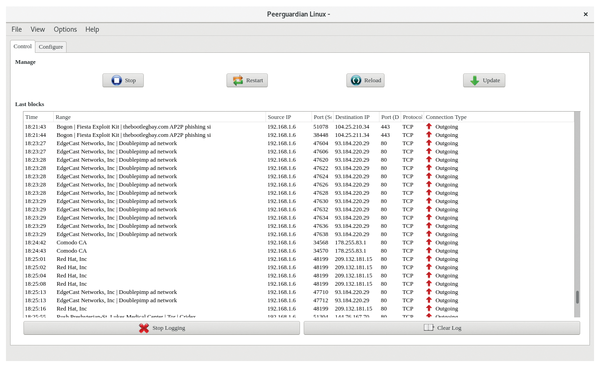
Task: Open the File menu
Action: click(x=16, y=29)
